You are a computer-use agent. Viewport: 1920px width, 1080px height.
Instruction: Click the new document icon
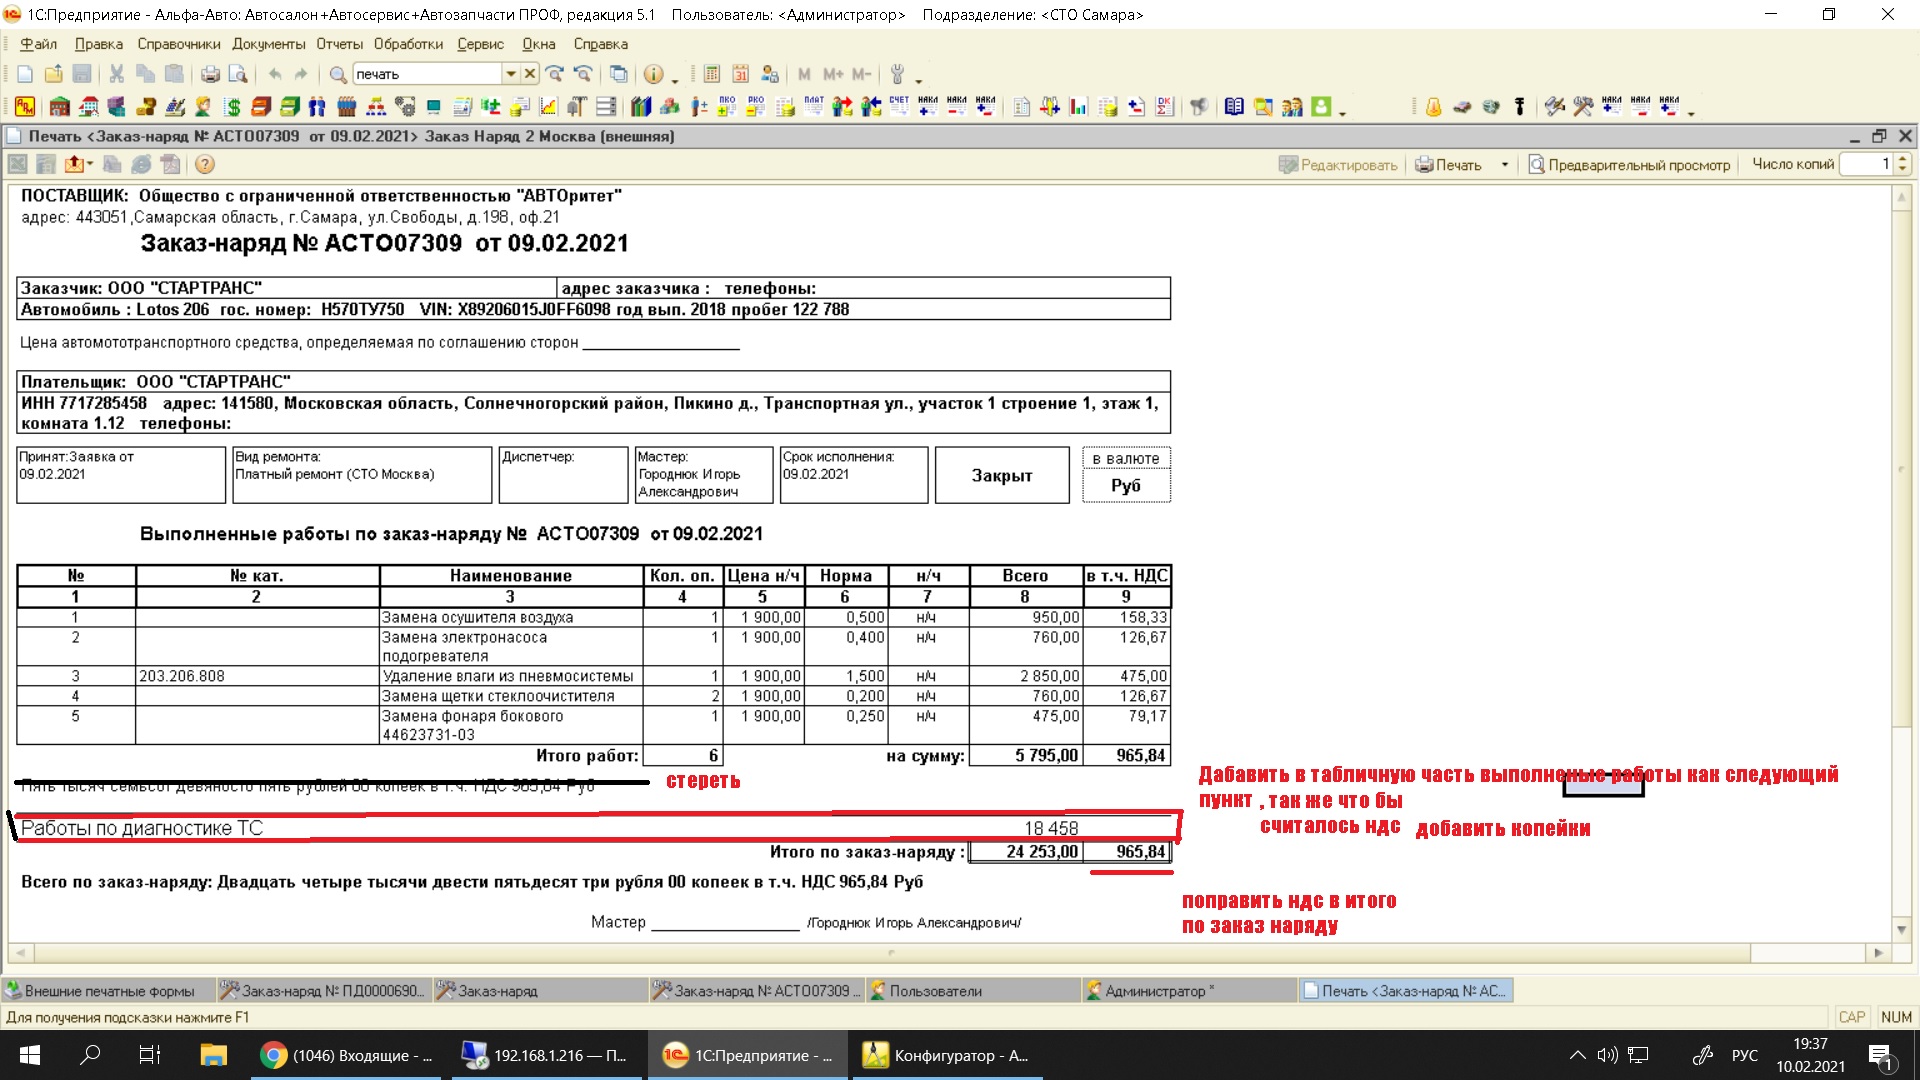click(25, 74)
